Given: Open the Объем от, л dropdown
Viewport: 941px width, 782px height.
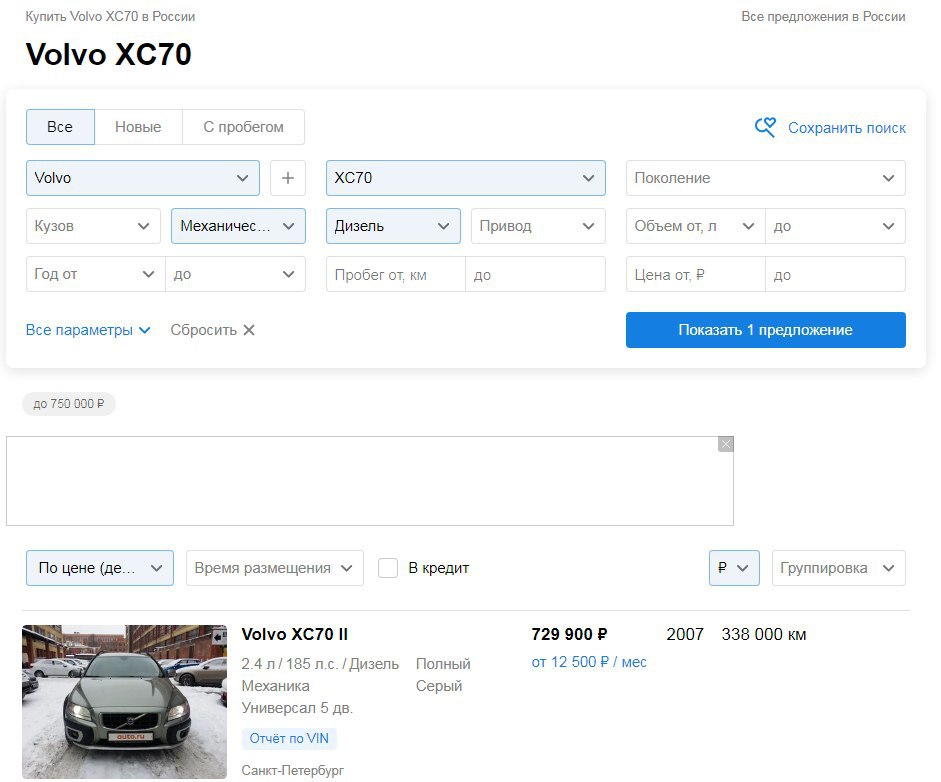Looking at the screenshot, I should point(696,226).
